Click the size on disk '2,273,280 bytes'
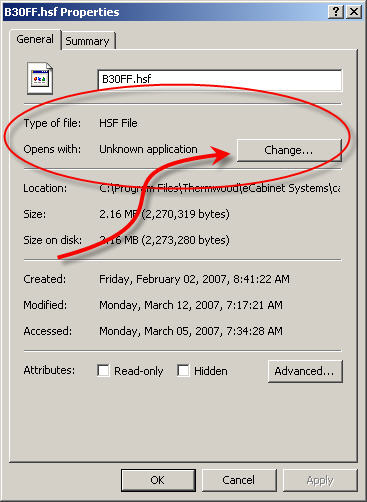 [186, 240]
